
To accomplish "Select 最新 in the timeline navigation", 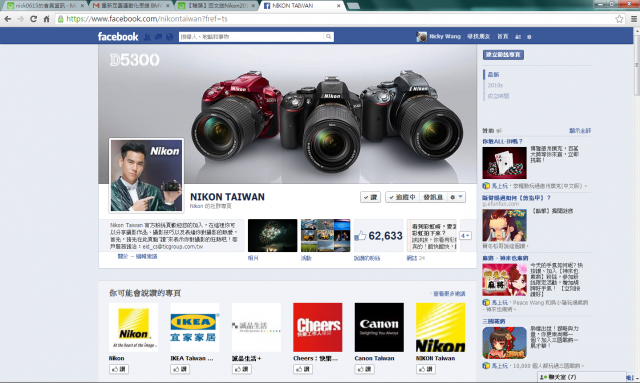I will click(x=493, y=74).
